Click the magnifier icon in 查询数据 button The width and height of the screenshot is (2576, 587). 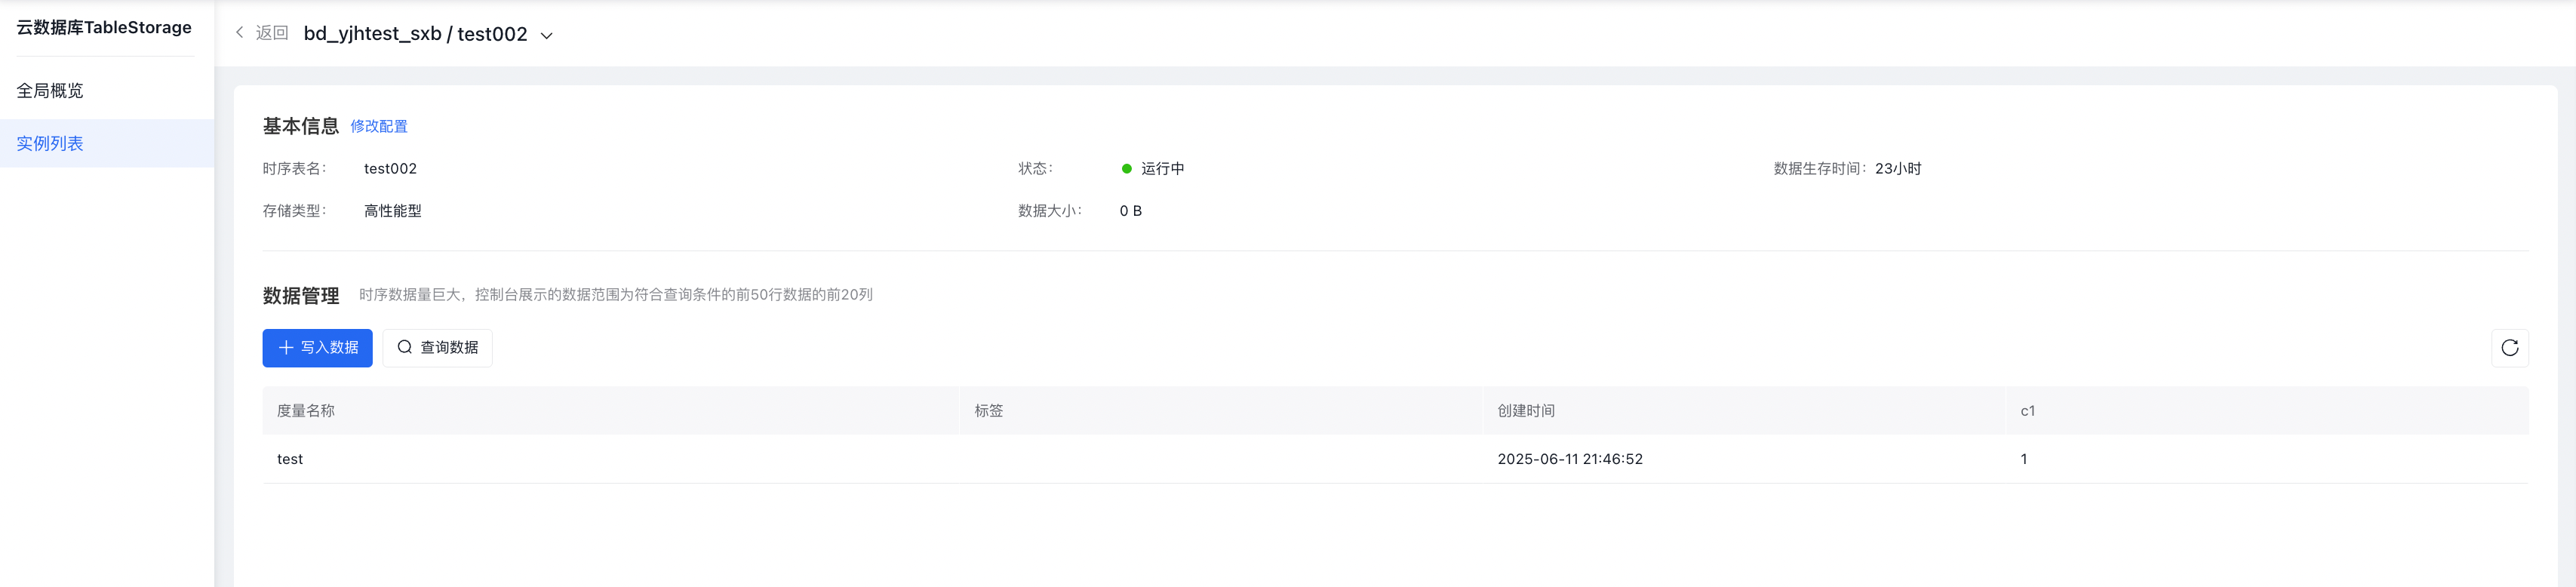(x=405, y=347)
